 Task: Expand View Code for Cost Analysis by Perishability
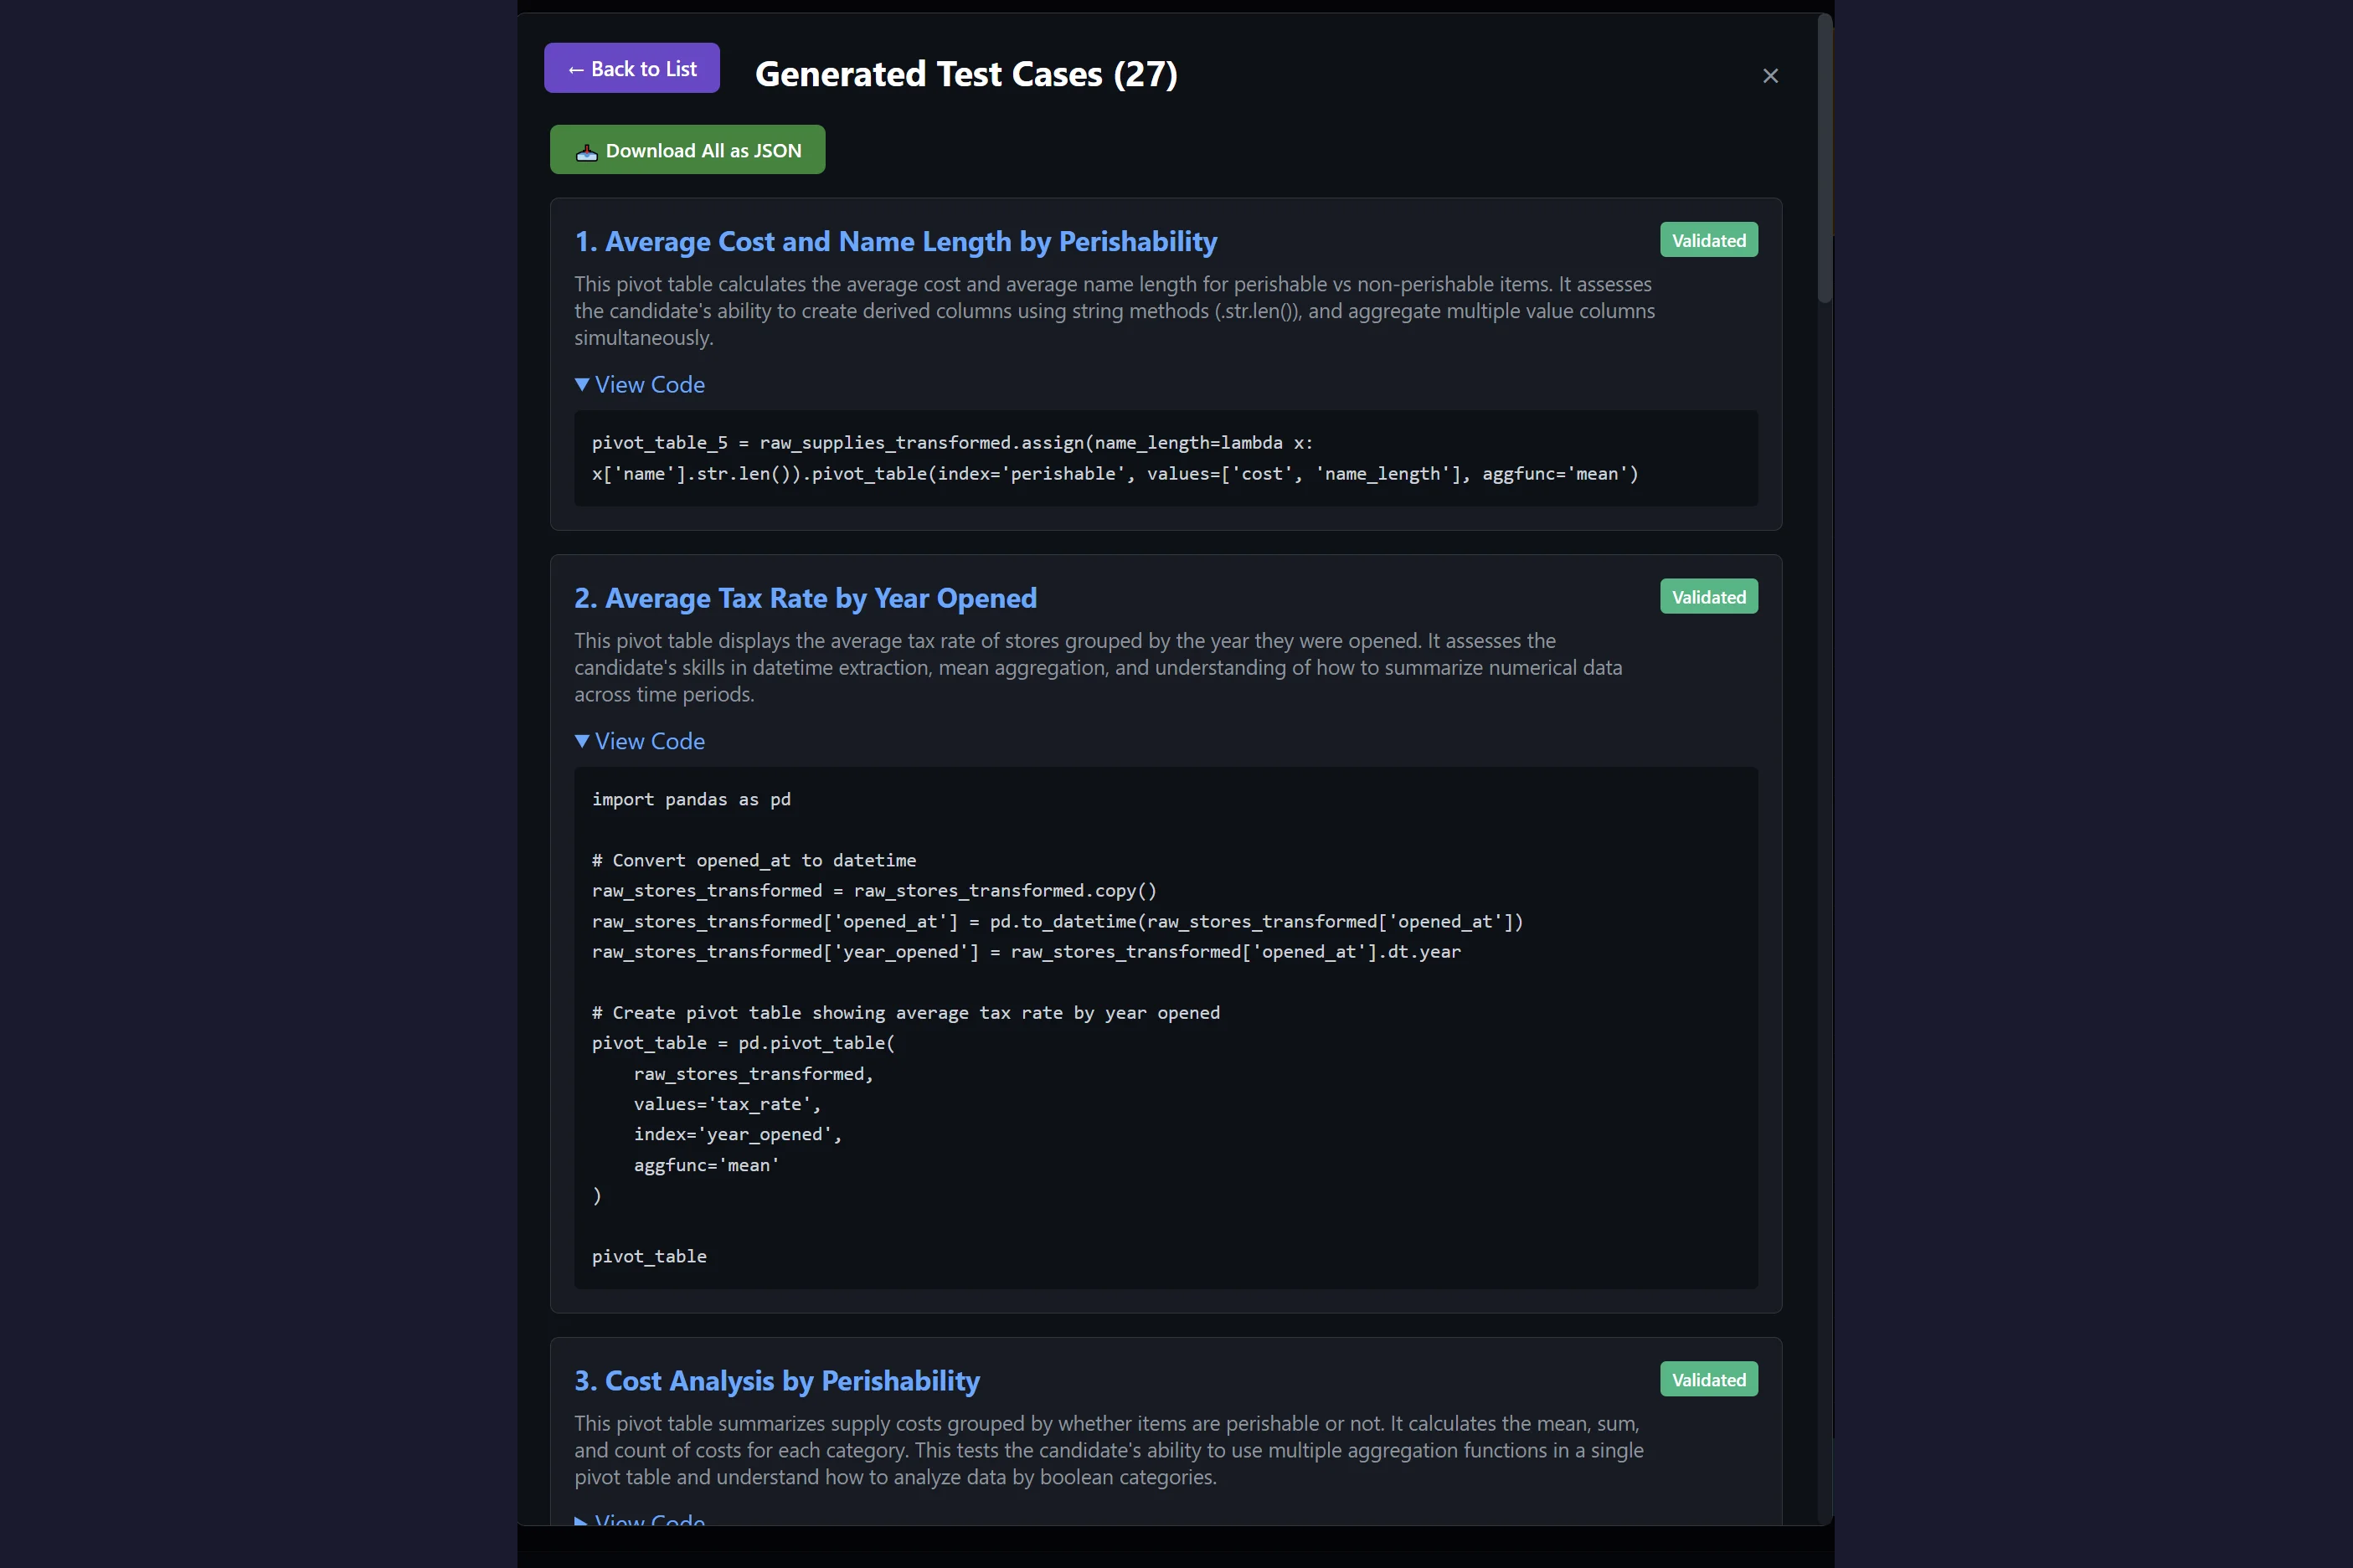tap(639, 1521)
